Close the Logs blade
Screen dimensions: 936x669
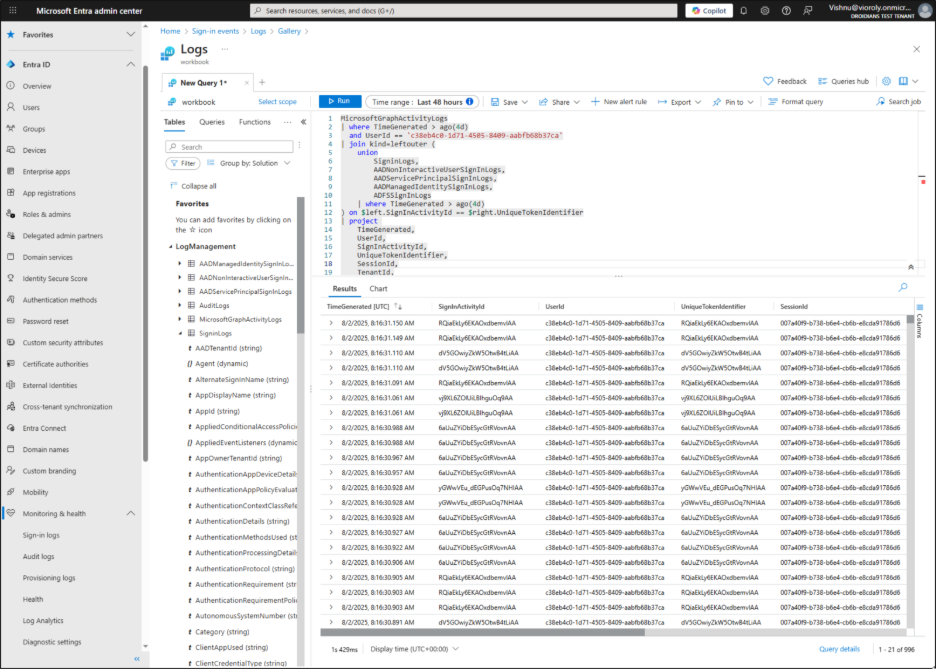tap(916, 49)
